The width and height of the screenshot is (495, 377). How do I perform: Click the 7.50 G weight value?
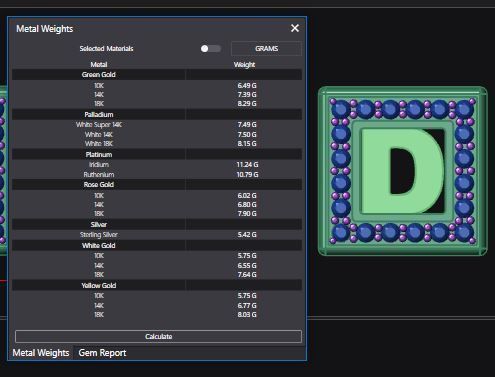[x=247, y=135]
